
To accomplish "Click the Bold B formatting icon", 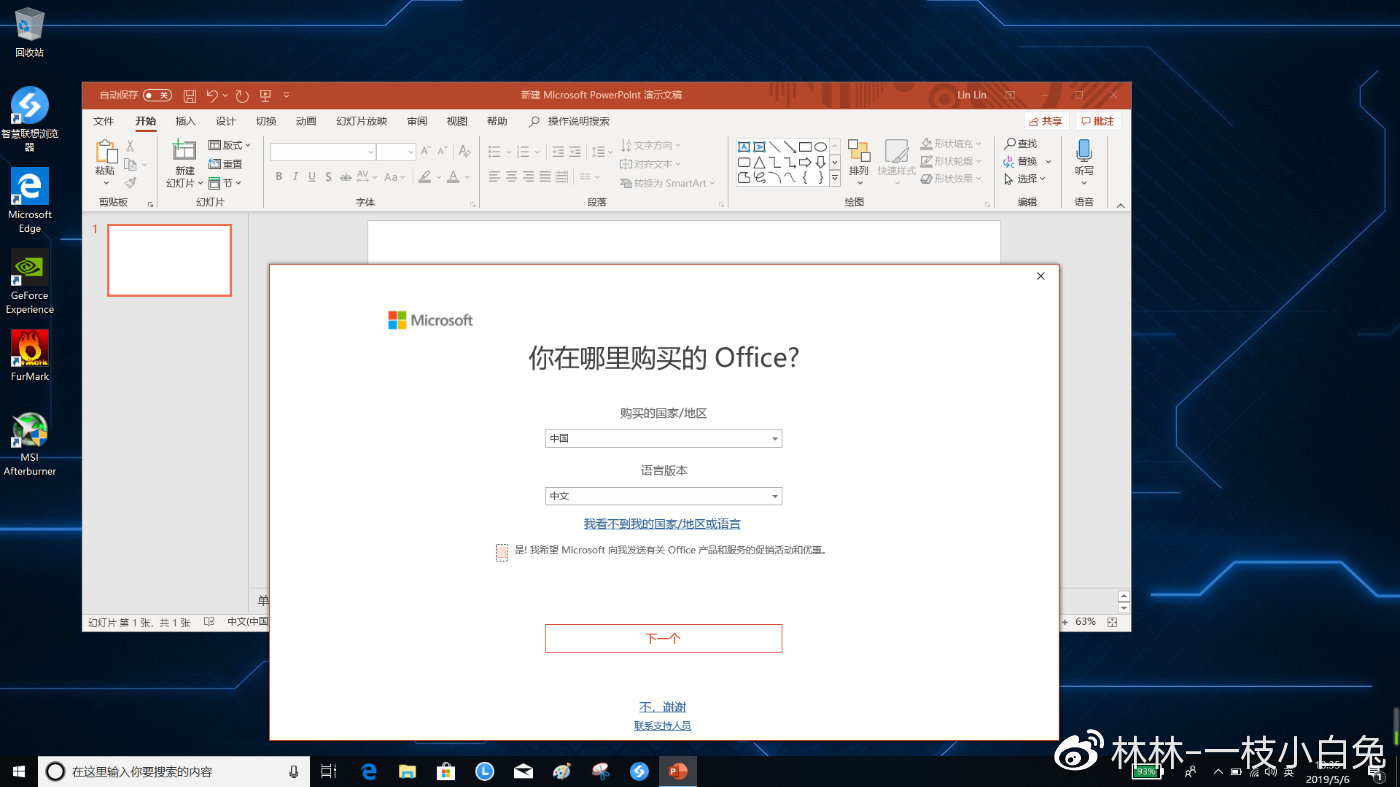I will pos(279,177).
